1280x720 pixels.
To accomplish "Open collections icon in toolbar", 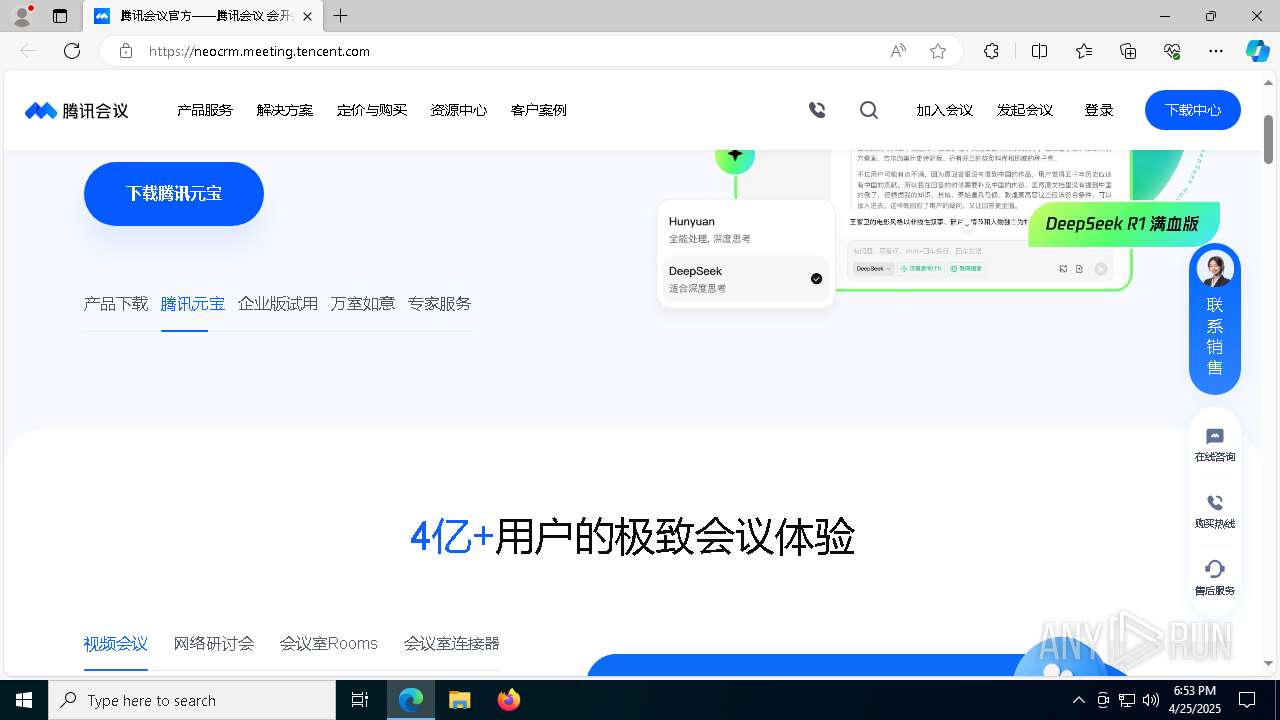I will click(x=1128, y=51).
